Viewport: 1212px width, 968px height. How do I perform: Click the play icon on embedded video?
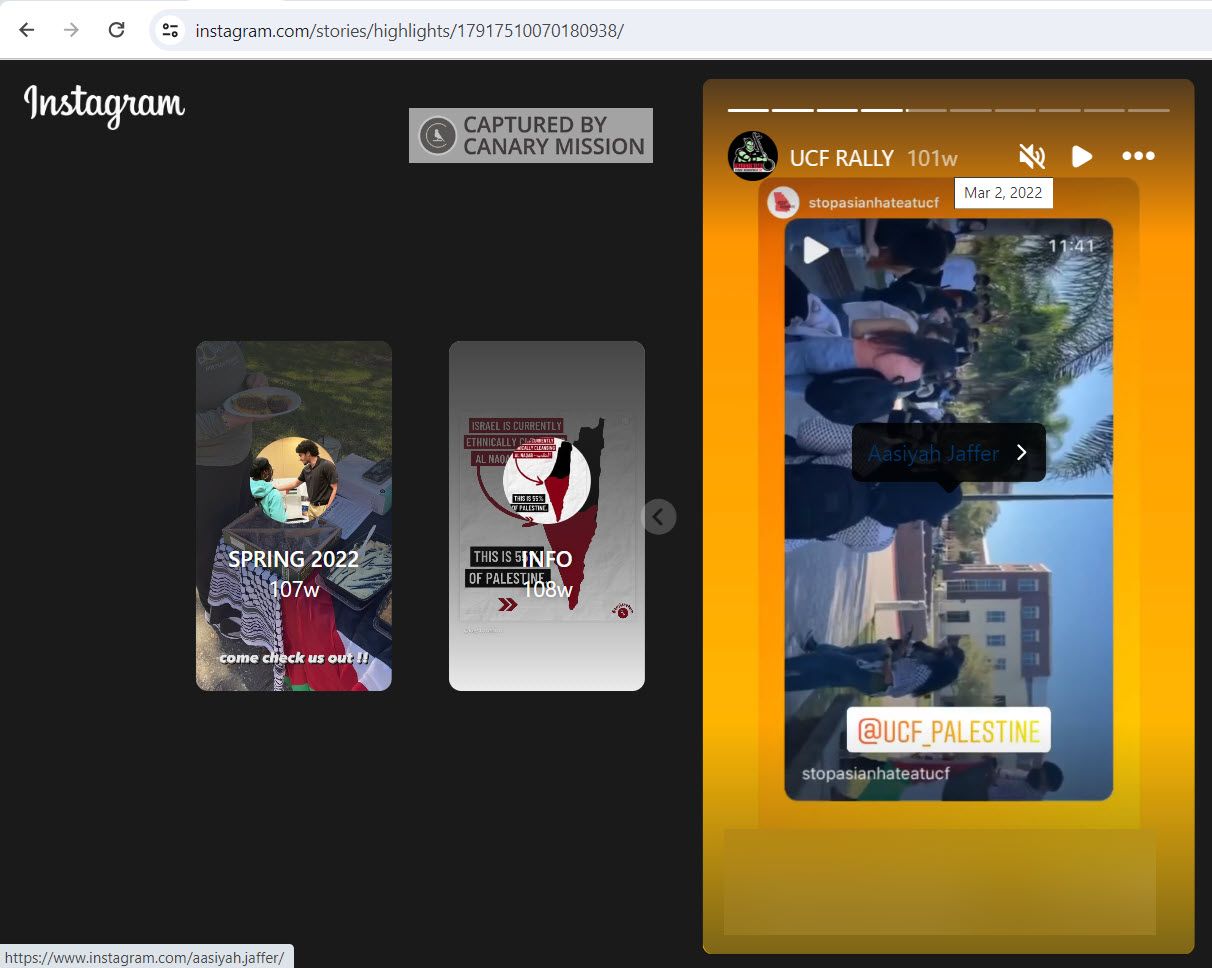[816, 249]
